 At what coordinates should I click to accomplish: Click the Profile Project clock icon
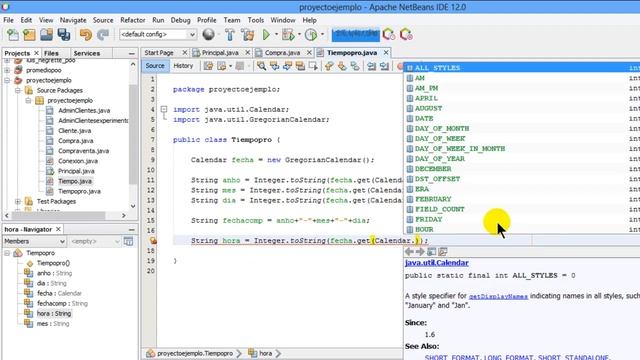tap(311, 35)
